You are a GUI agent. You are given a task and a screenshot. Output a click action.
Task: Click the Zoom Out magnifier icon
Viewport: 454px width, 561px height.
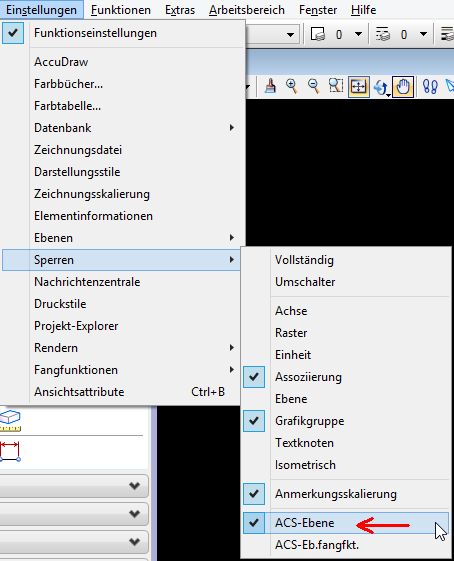(x=314, y=86)
